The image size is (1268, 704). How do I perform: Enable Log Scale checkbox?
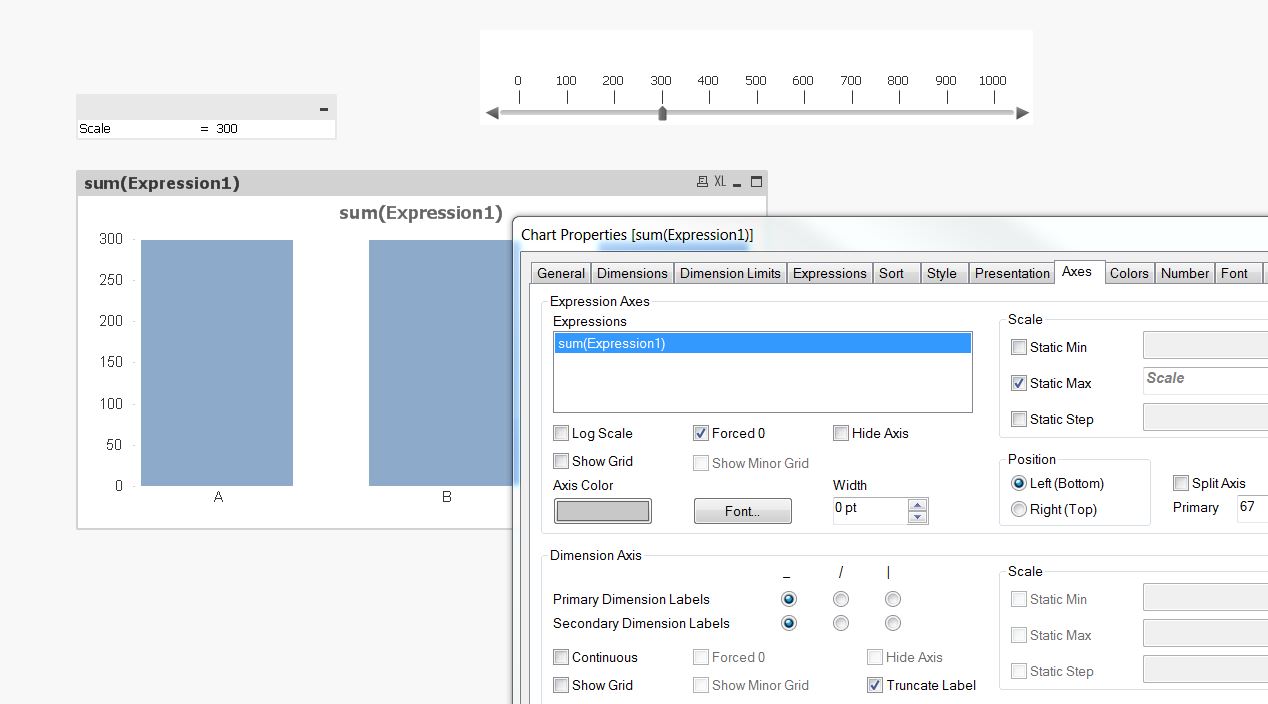tap(561, 433)
